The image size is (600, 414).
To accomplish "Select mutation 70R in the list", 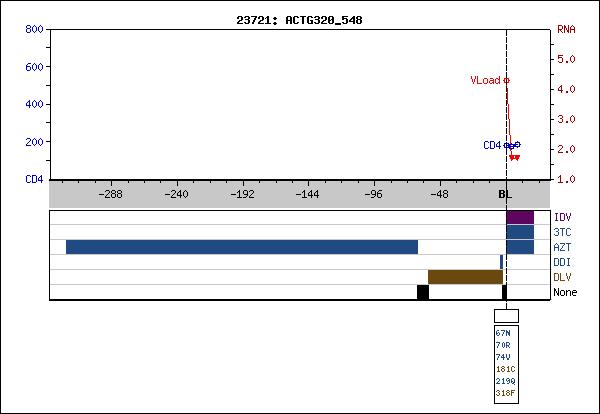I will click(503, 345).
